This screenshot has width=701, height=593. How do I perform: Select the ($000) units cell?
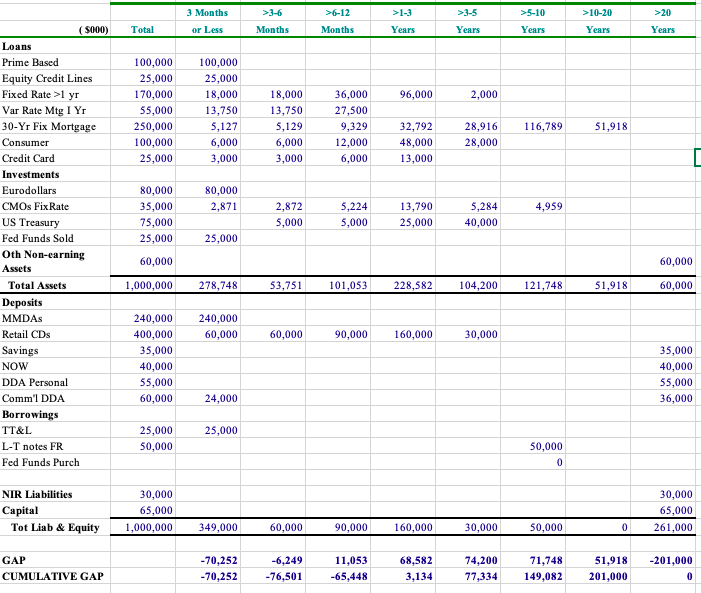pyautogui.click(x=93, y=30)
